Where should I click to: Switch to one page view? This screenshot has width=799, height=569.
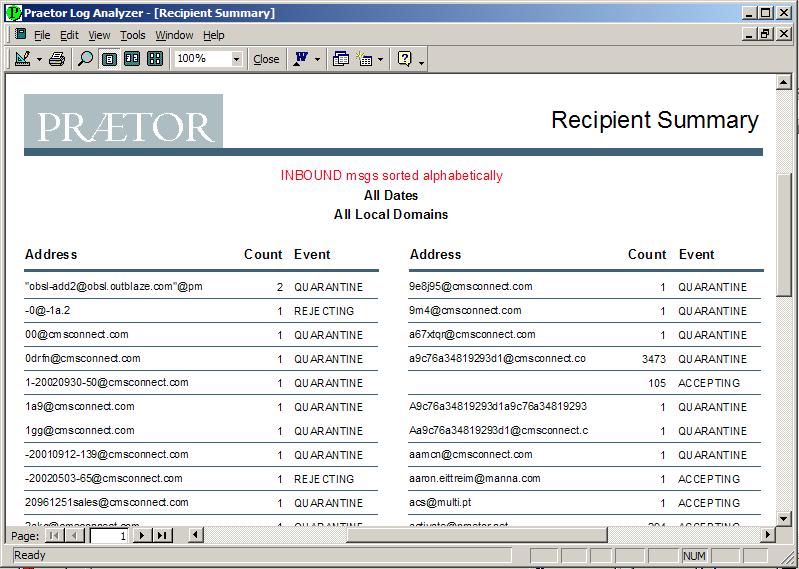click(109, 59)
